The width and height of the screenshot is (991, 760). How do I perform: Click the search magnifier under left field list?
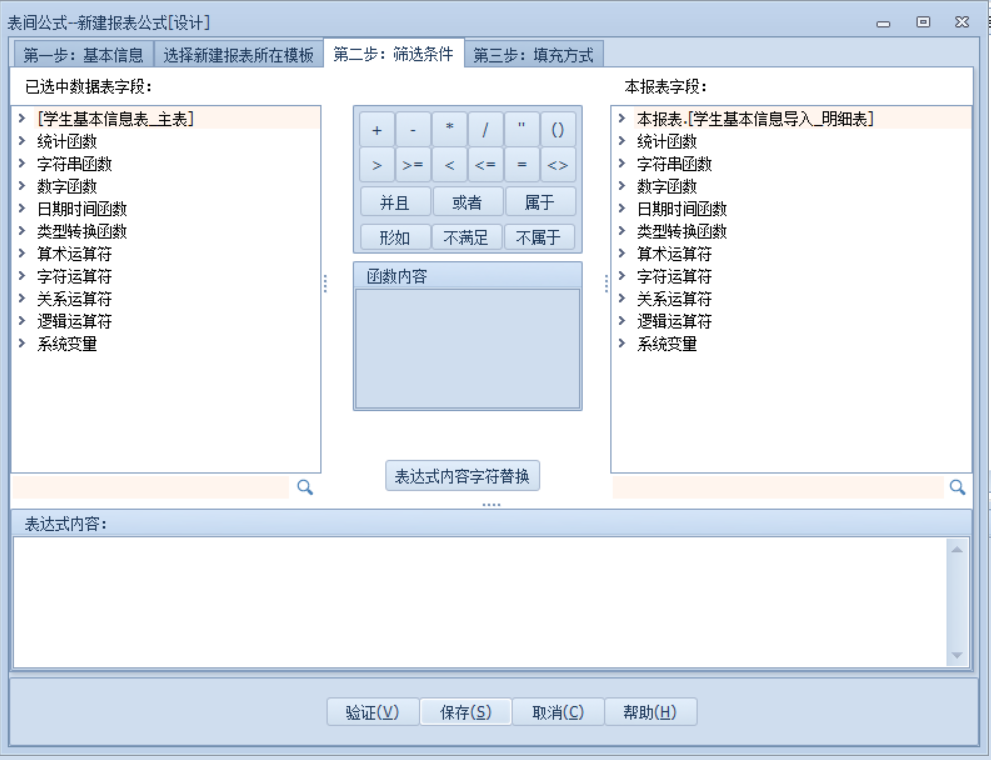pos(306,487)
